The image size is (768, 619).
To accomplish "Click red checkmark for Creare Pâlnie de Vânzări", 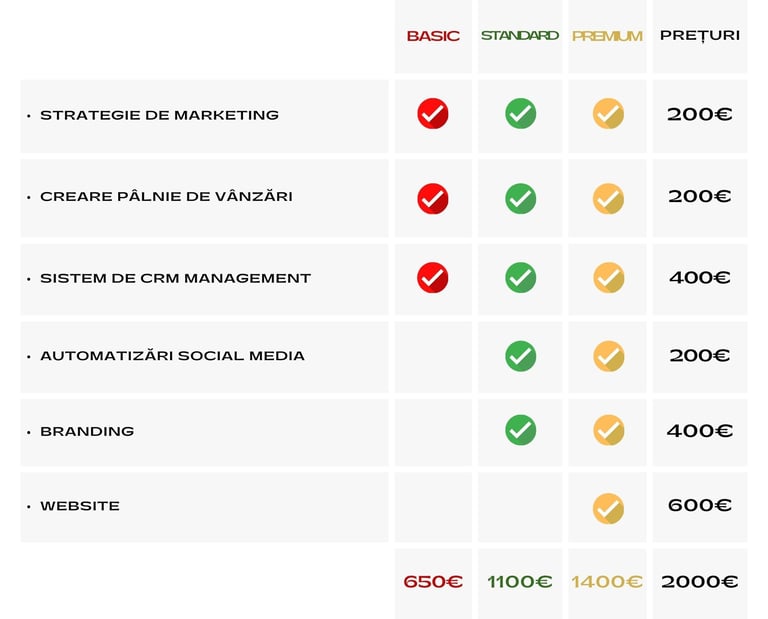I will tap(433, 198).
